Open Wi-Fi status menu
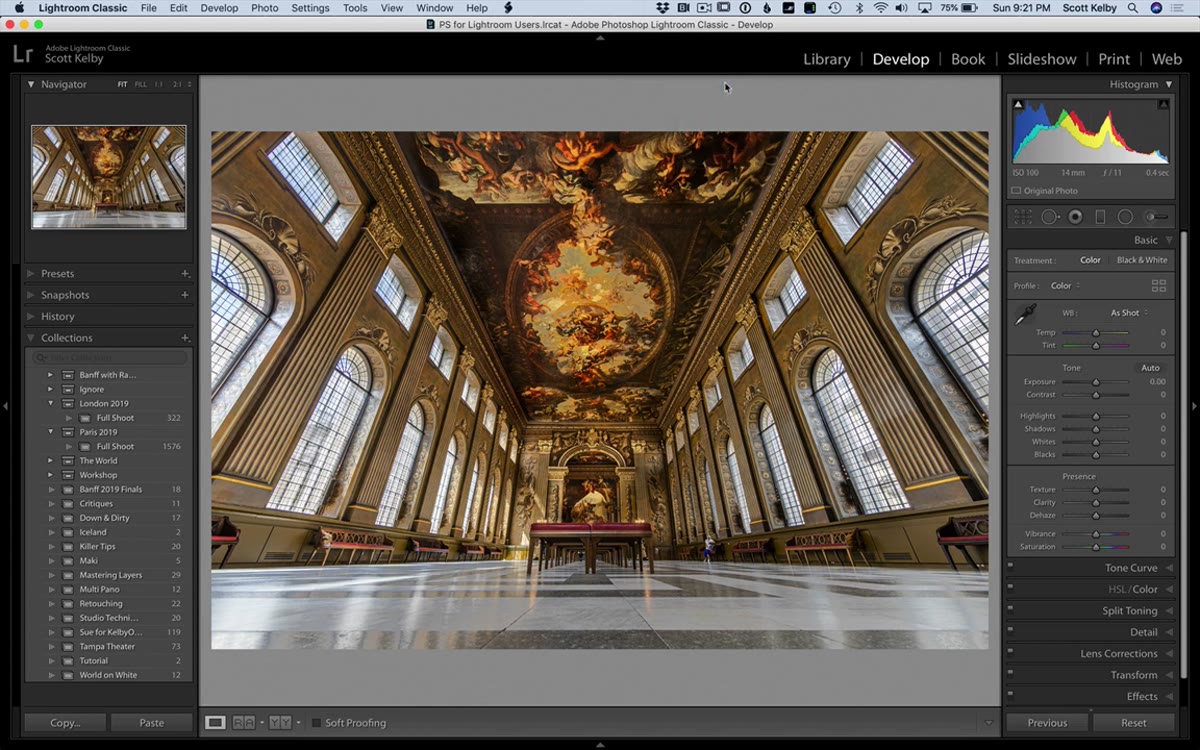 pyautogui.click(x=880, y=8)
